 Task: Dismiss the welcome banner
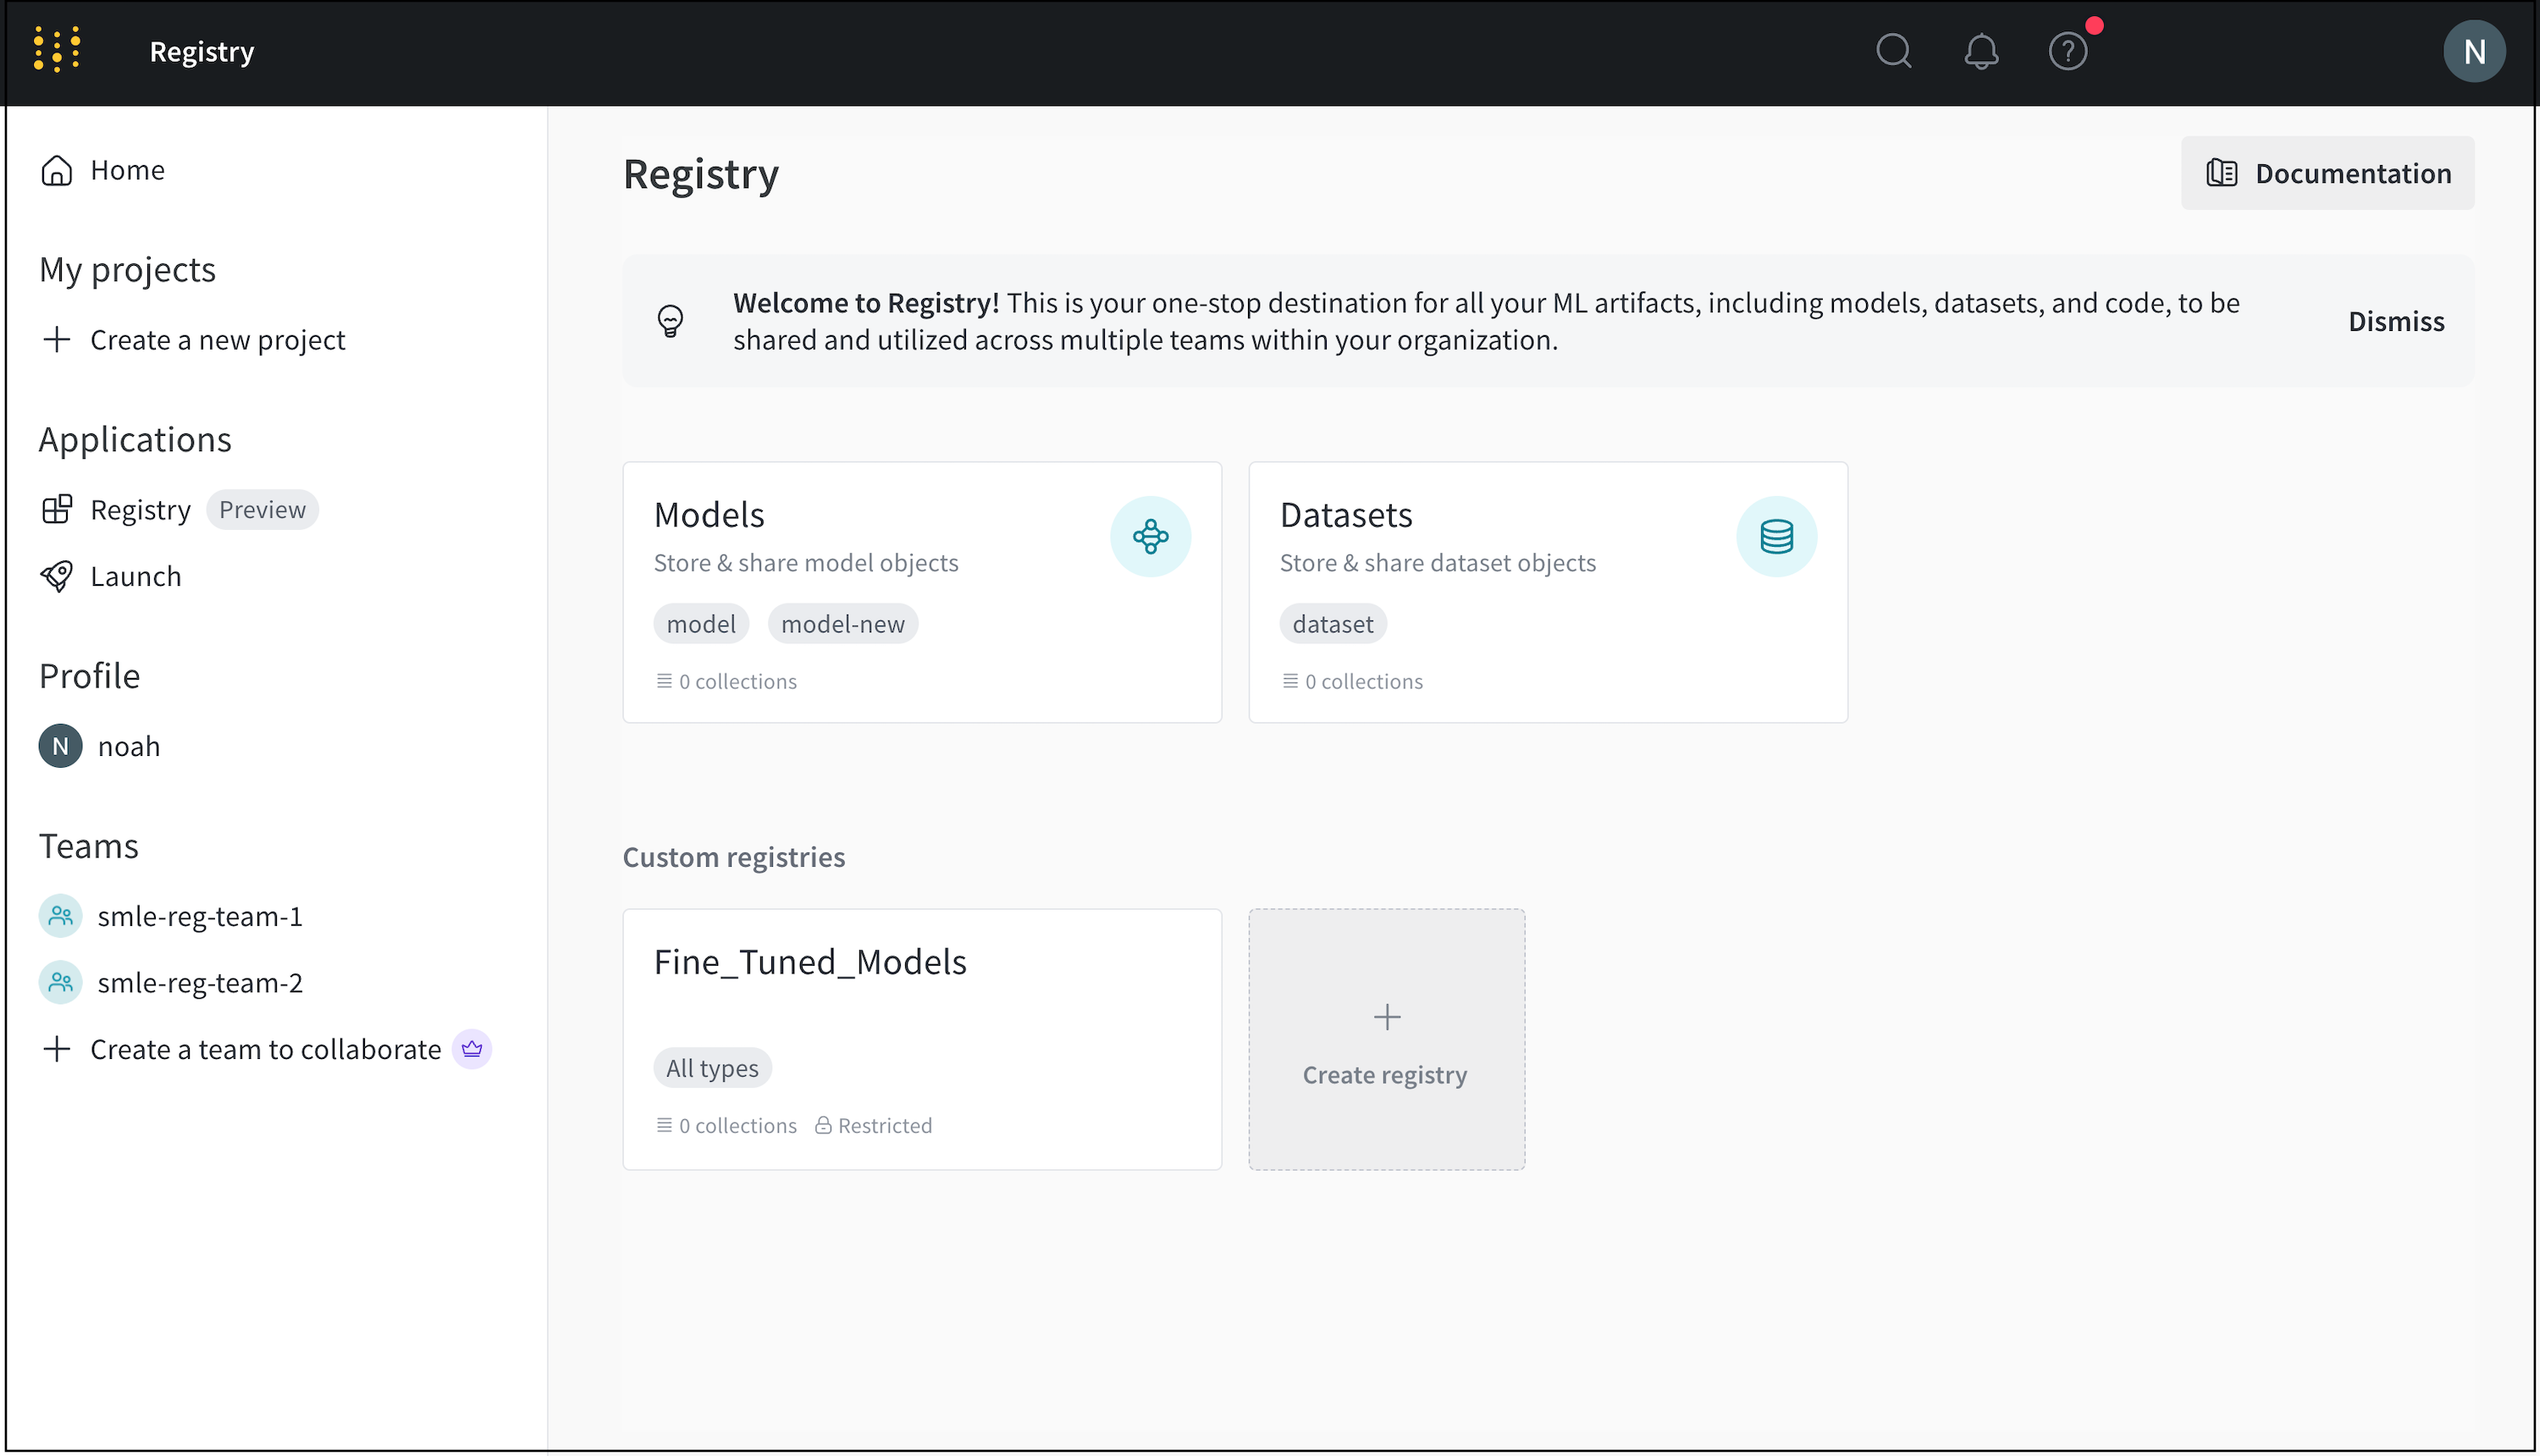coord(2396,320)
